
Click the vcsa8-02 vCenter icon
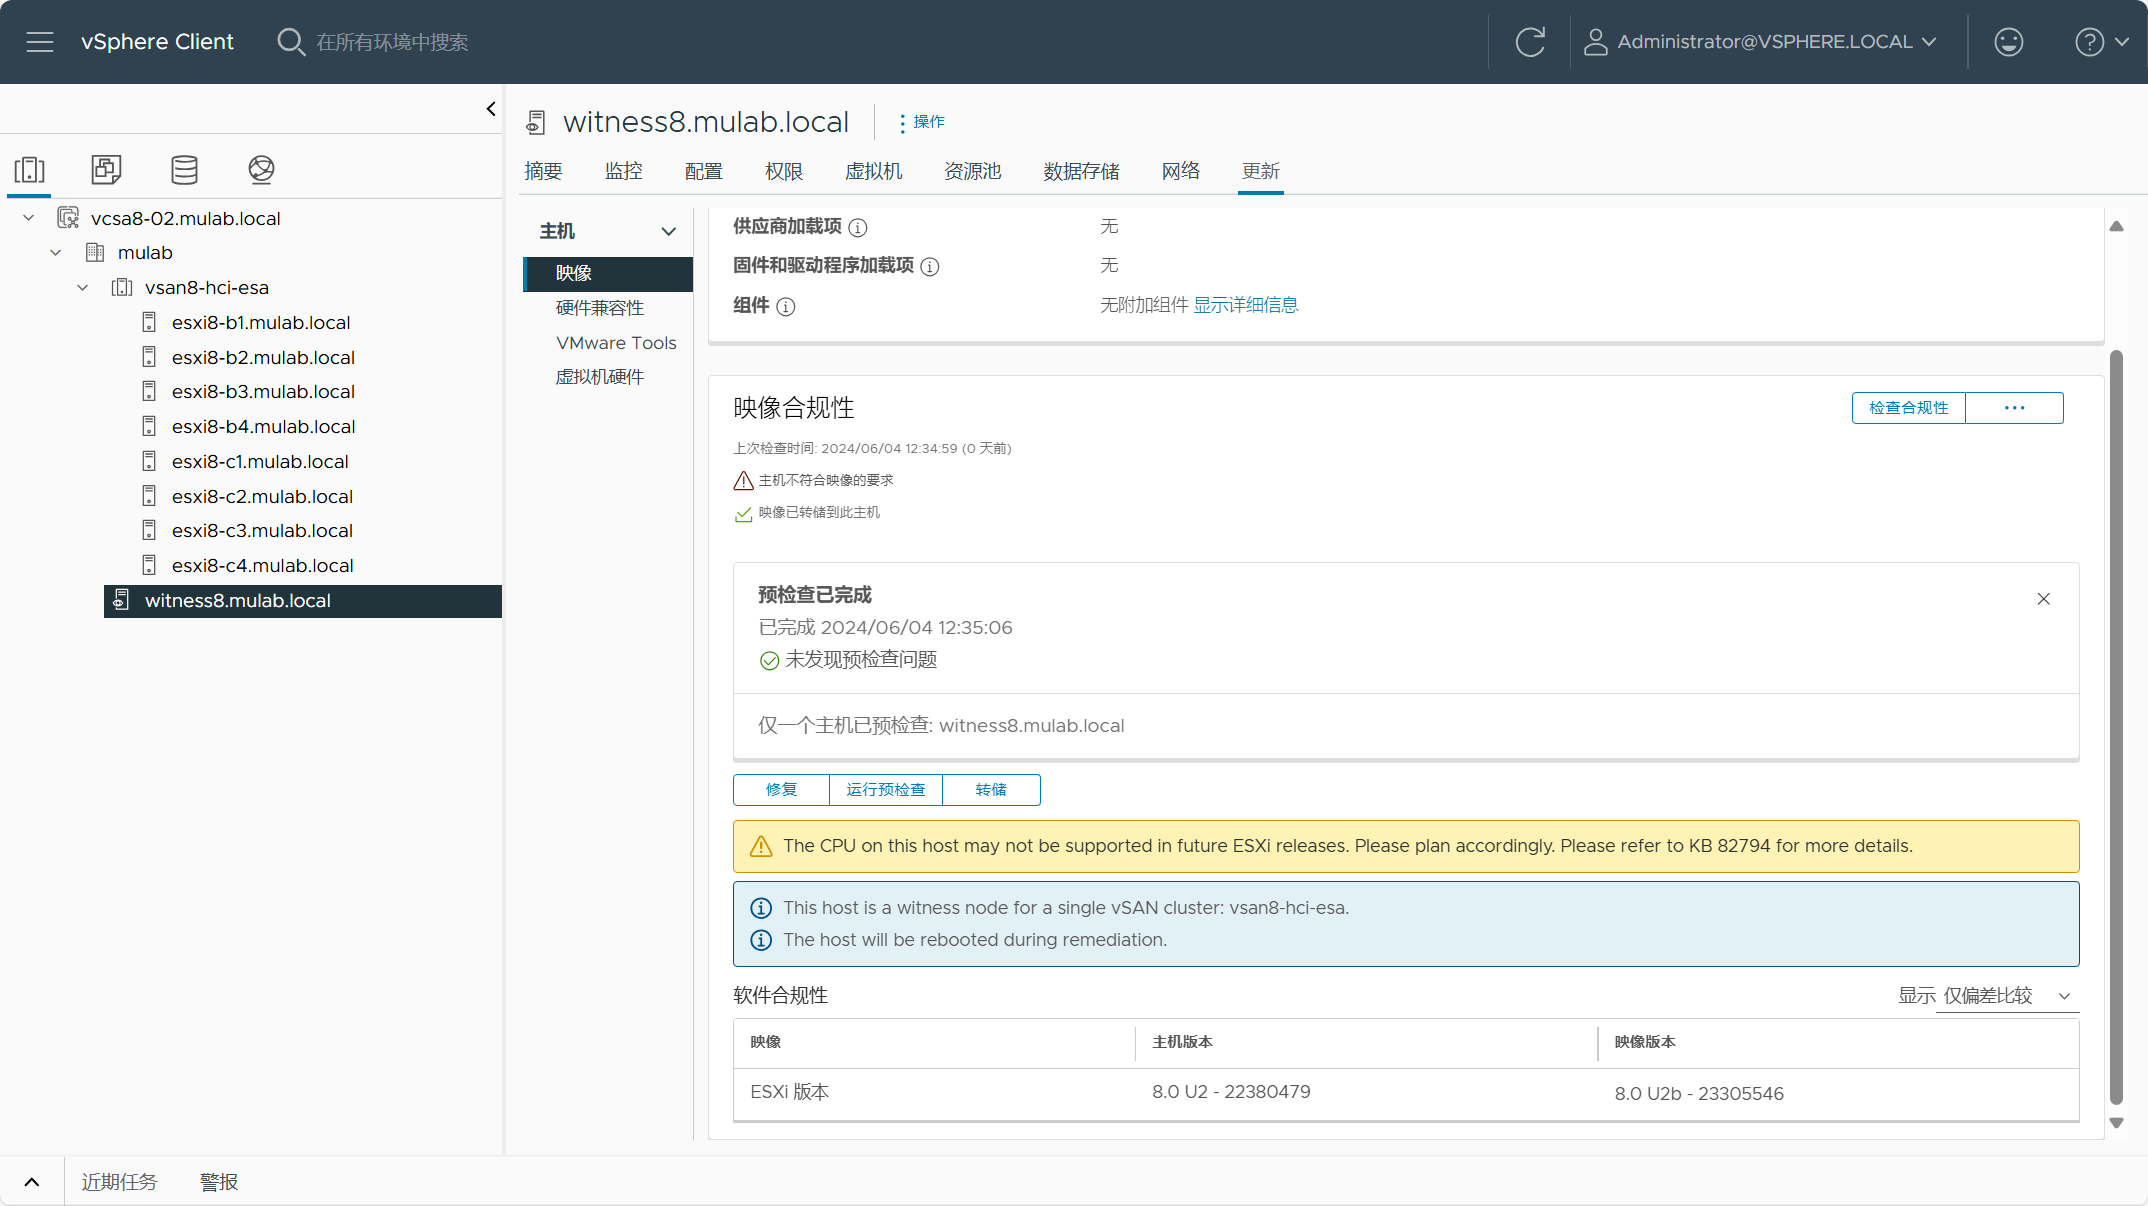tap(68, 218)
